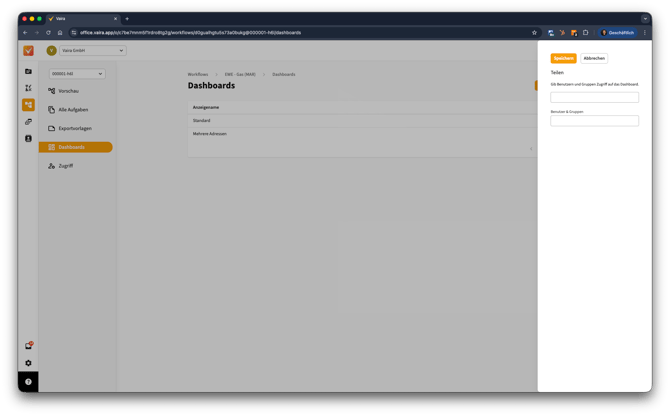Click the Abbrechen button
670x416 pixels.
pos(594,59)
